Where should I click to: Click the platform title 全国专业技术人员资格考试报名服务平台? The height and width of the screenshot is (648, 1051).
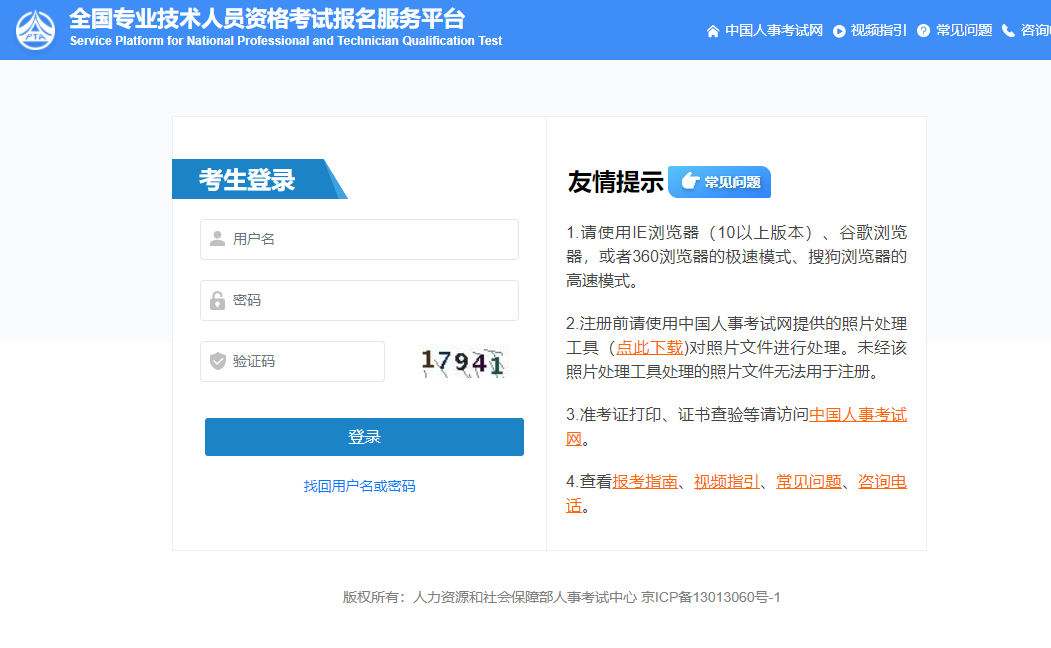267,19
